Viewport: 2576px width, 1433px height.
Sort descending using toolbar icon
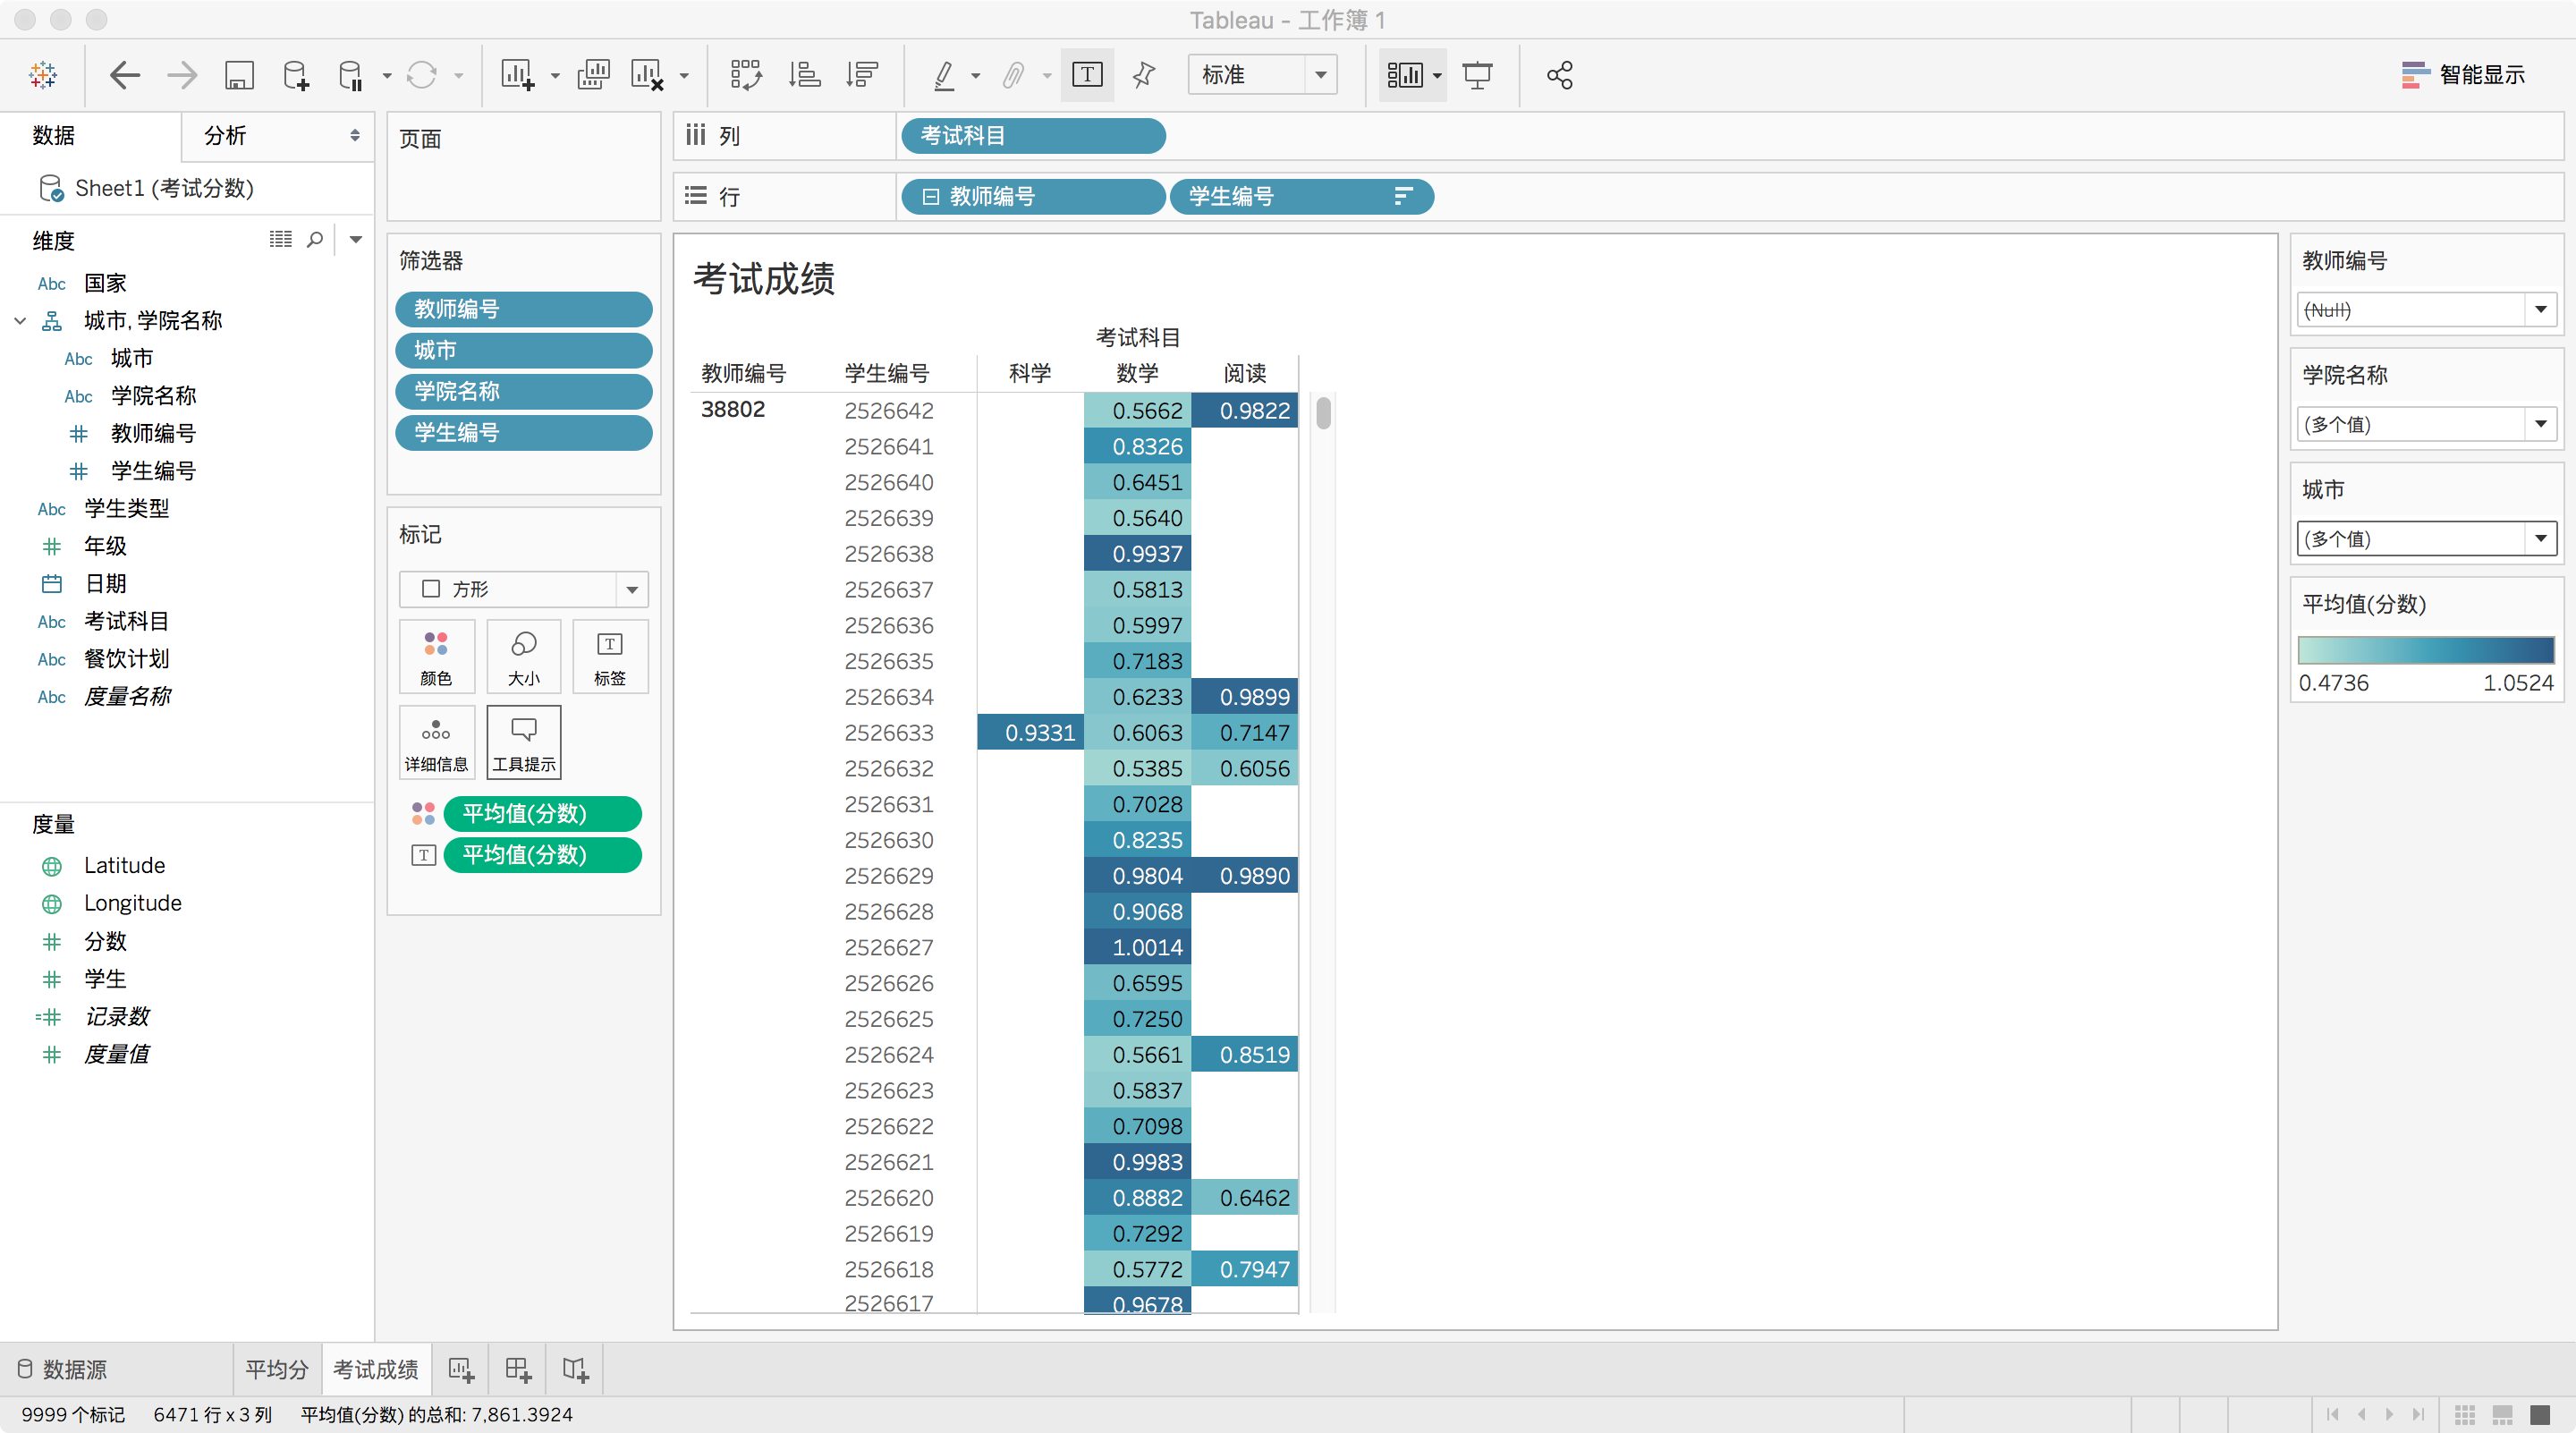coord(861,75)
